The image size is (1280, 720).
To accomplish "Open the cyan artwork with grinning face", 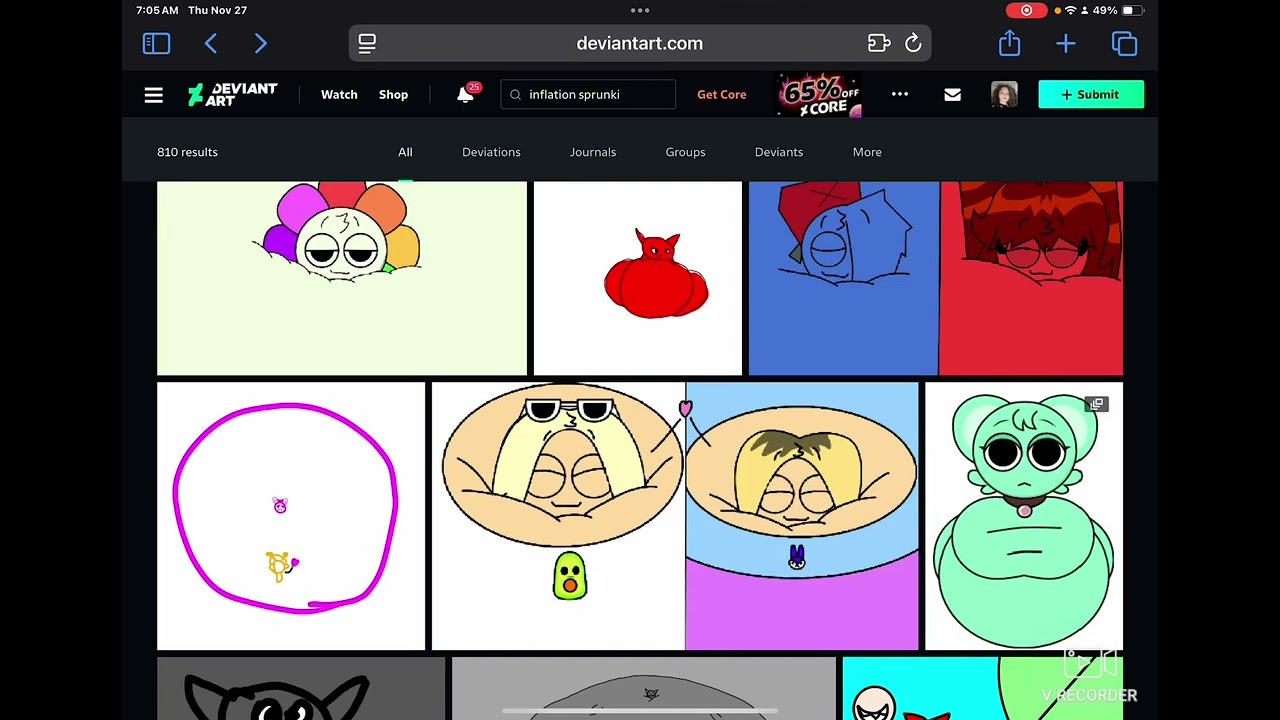I will click(983, 689).
